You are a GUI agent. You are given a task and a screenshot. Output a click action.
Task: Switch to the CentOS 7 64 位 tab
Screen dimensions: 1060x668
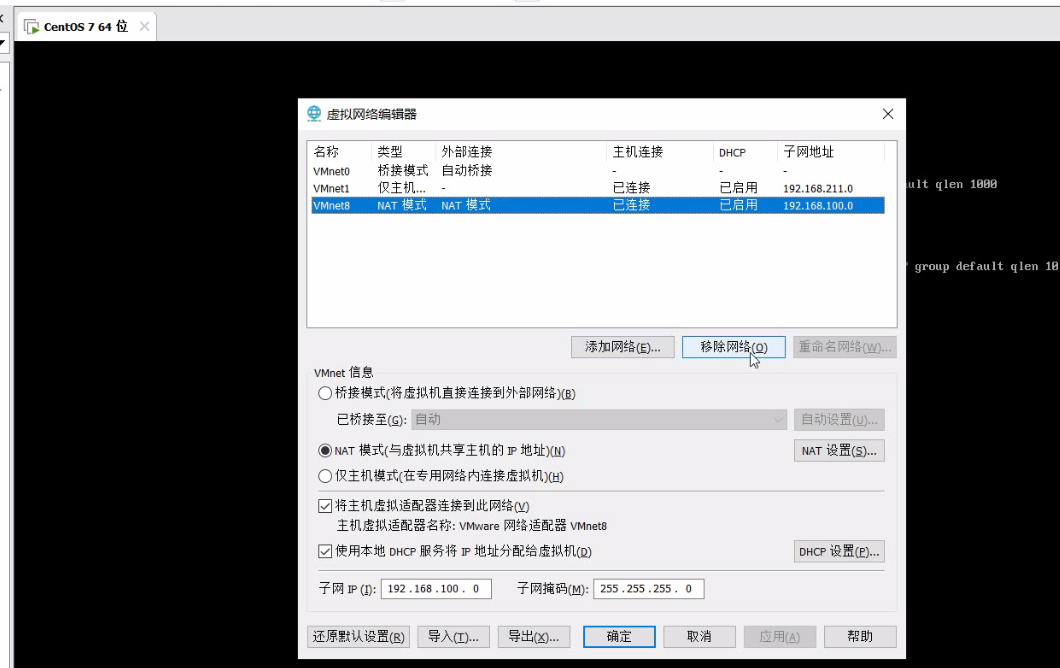pos(85,26)
